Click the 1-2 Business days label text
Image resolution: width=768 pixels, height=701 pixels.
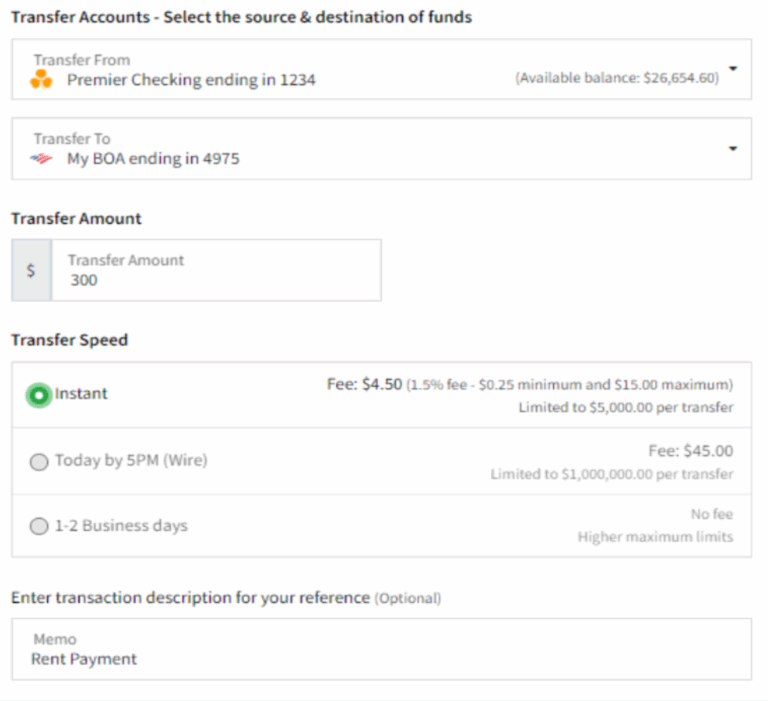click(121, 526)
